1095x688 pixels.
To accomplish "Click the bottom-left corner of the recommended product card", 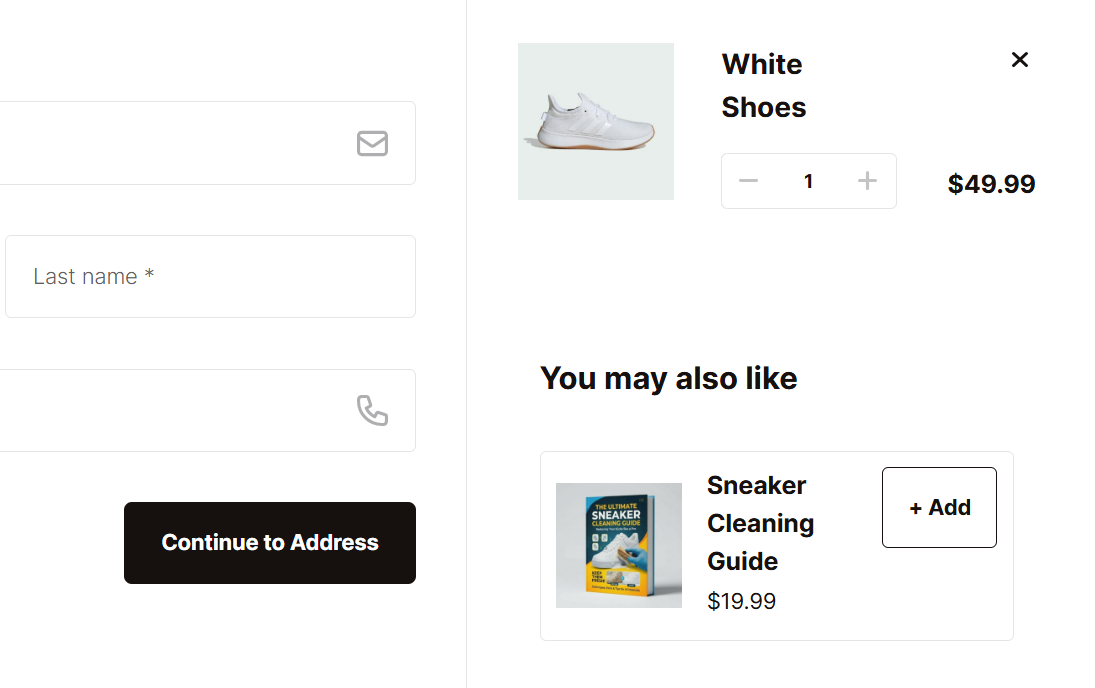I will click(x=545, y=635).
